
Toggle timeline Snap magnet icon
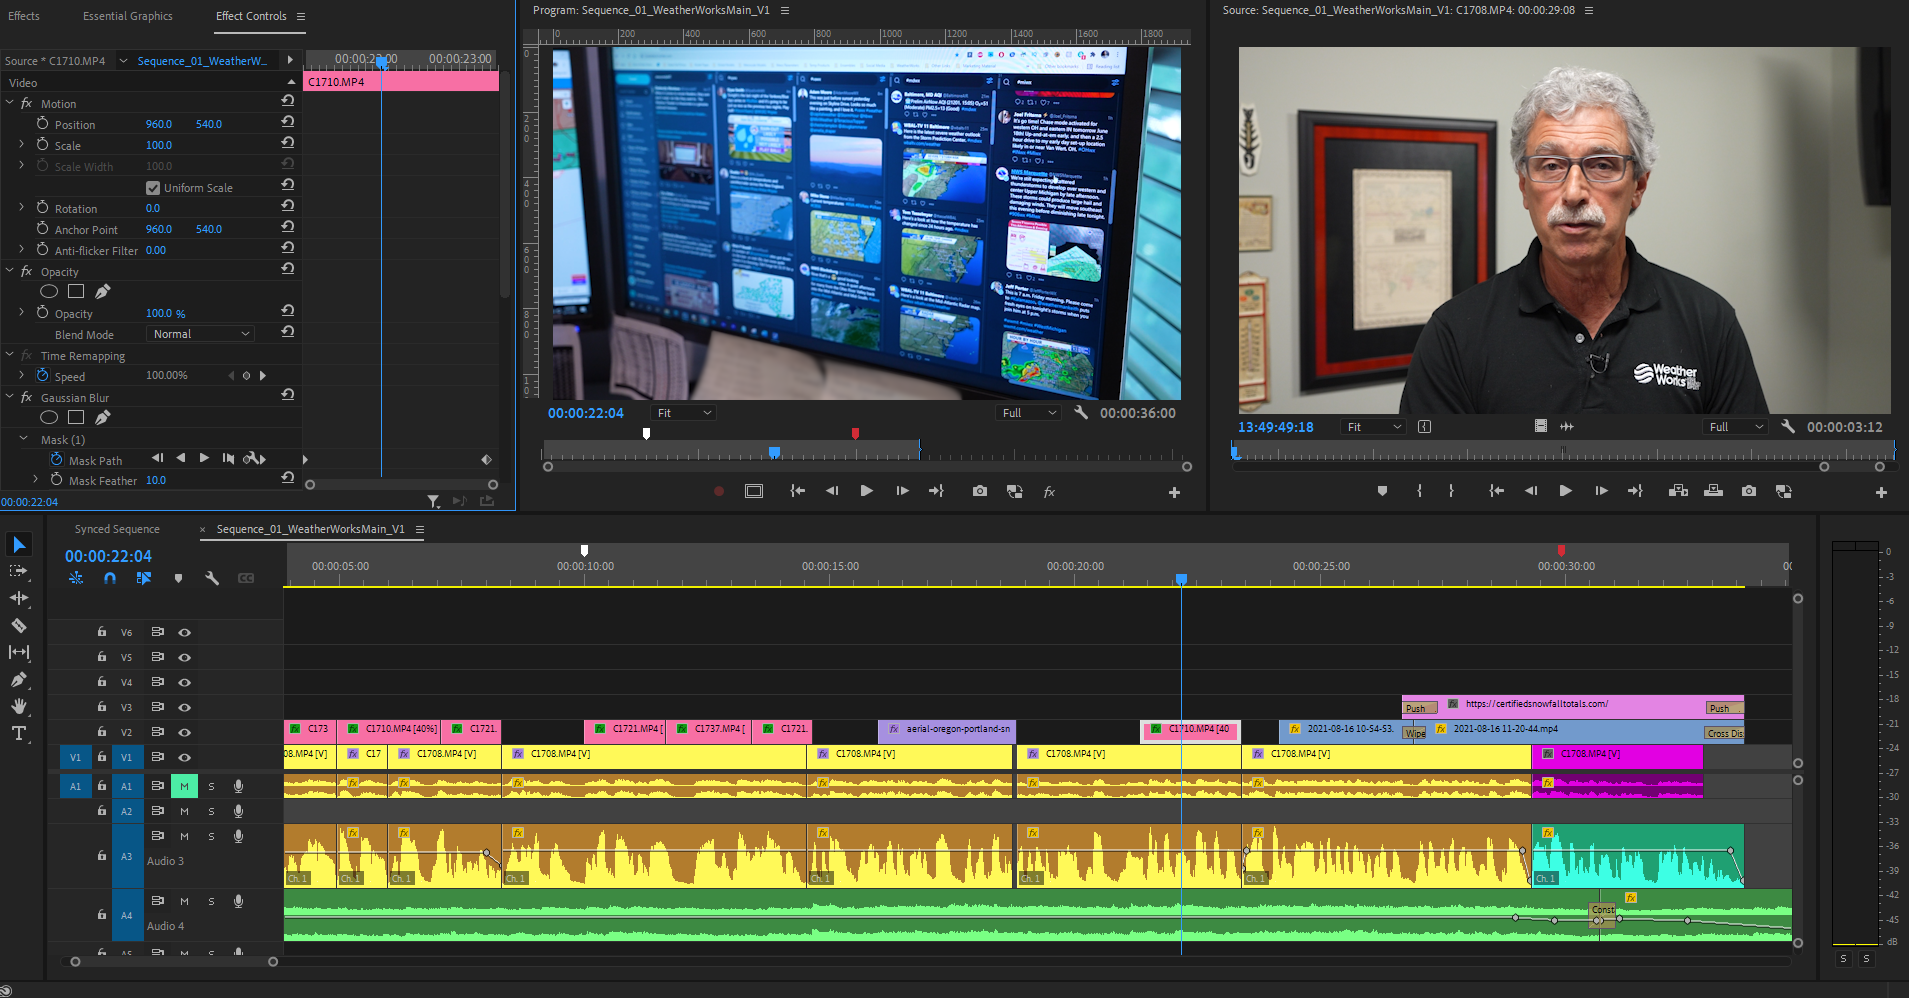click(110, 578)
